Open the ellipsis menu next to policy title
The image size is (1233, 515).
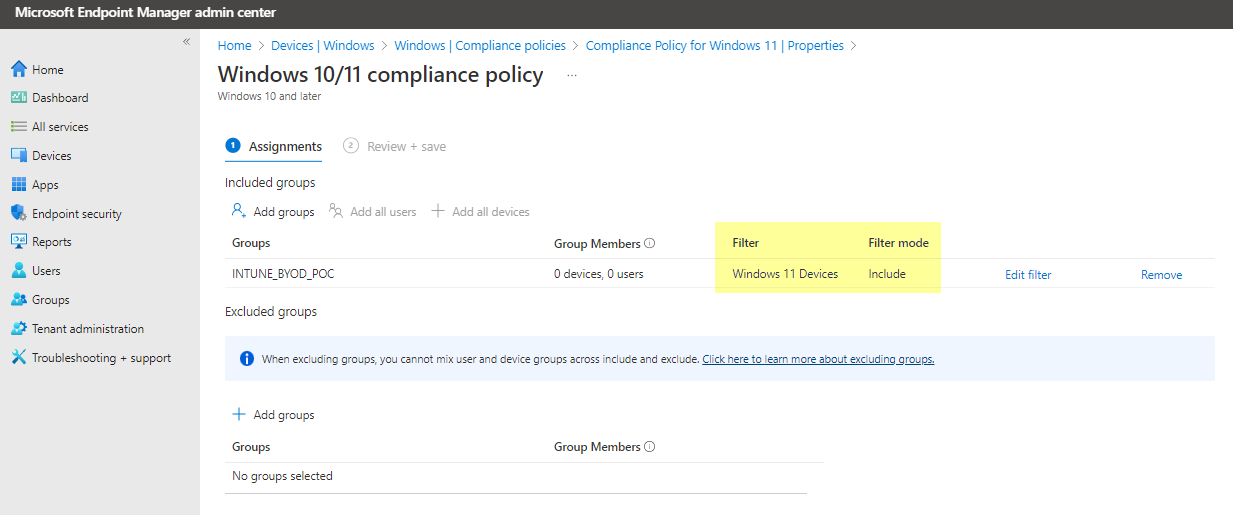pos(572,75)
